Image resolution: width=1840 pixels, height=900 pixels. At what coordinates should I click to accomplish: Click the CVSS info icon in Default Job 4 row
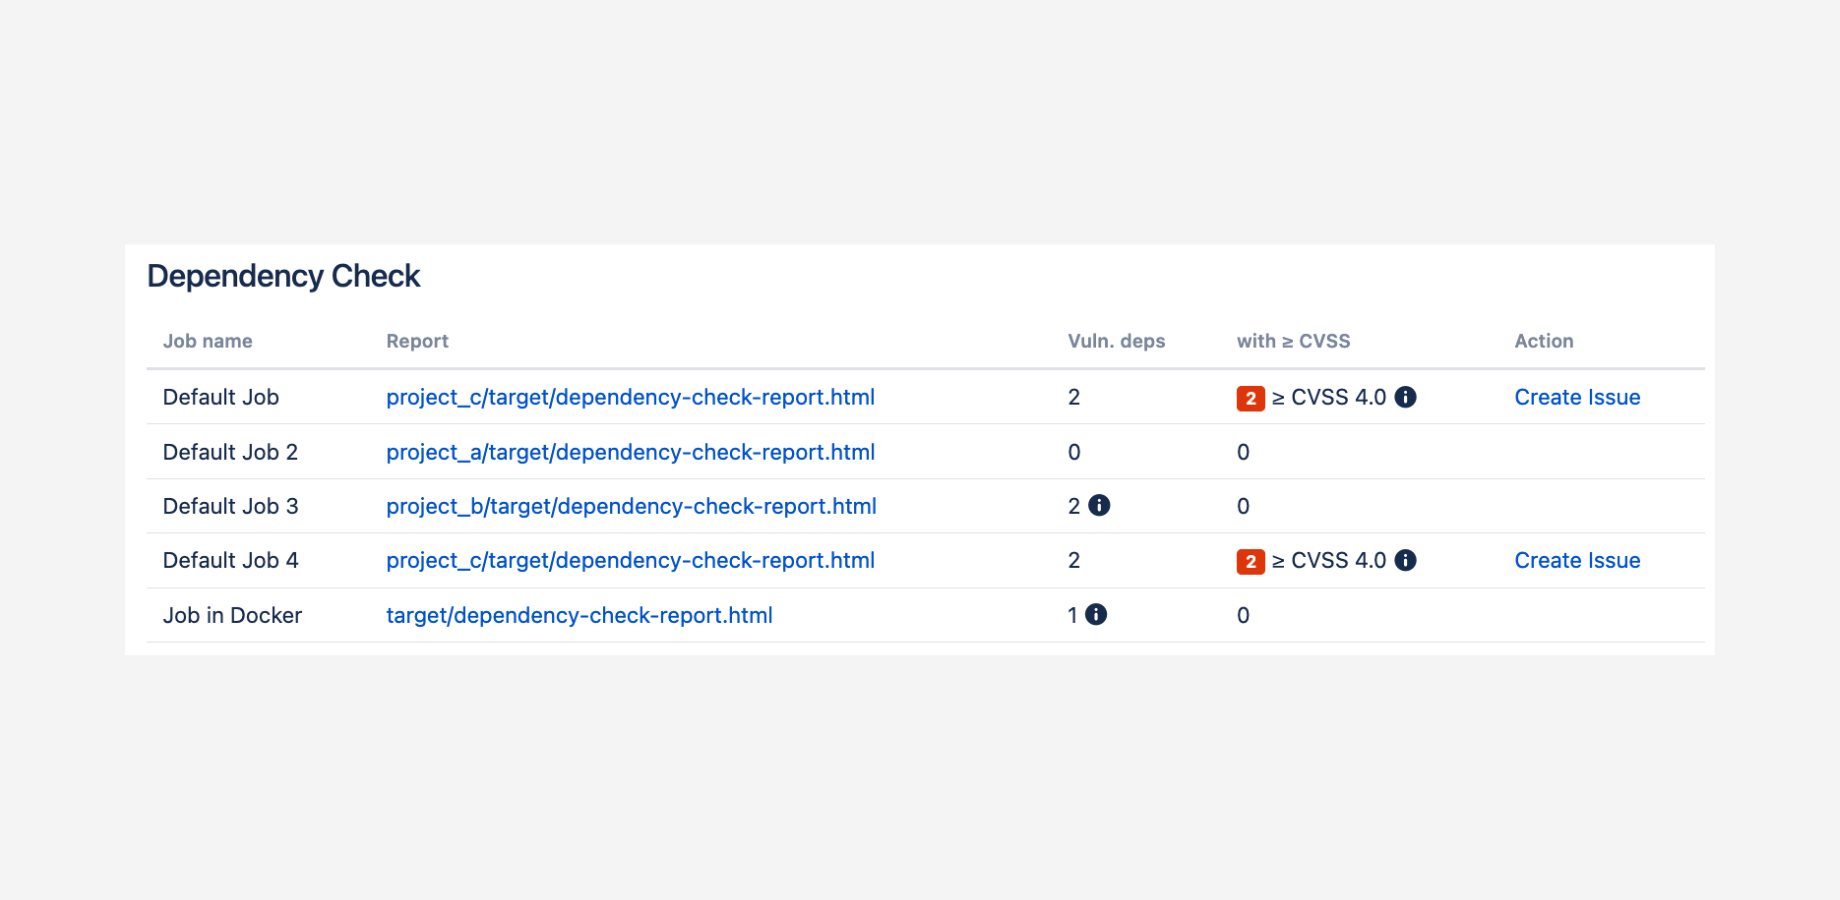click(1405, 560)
